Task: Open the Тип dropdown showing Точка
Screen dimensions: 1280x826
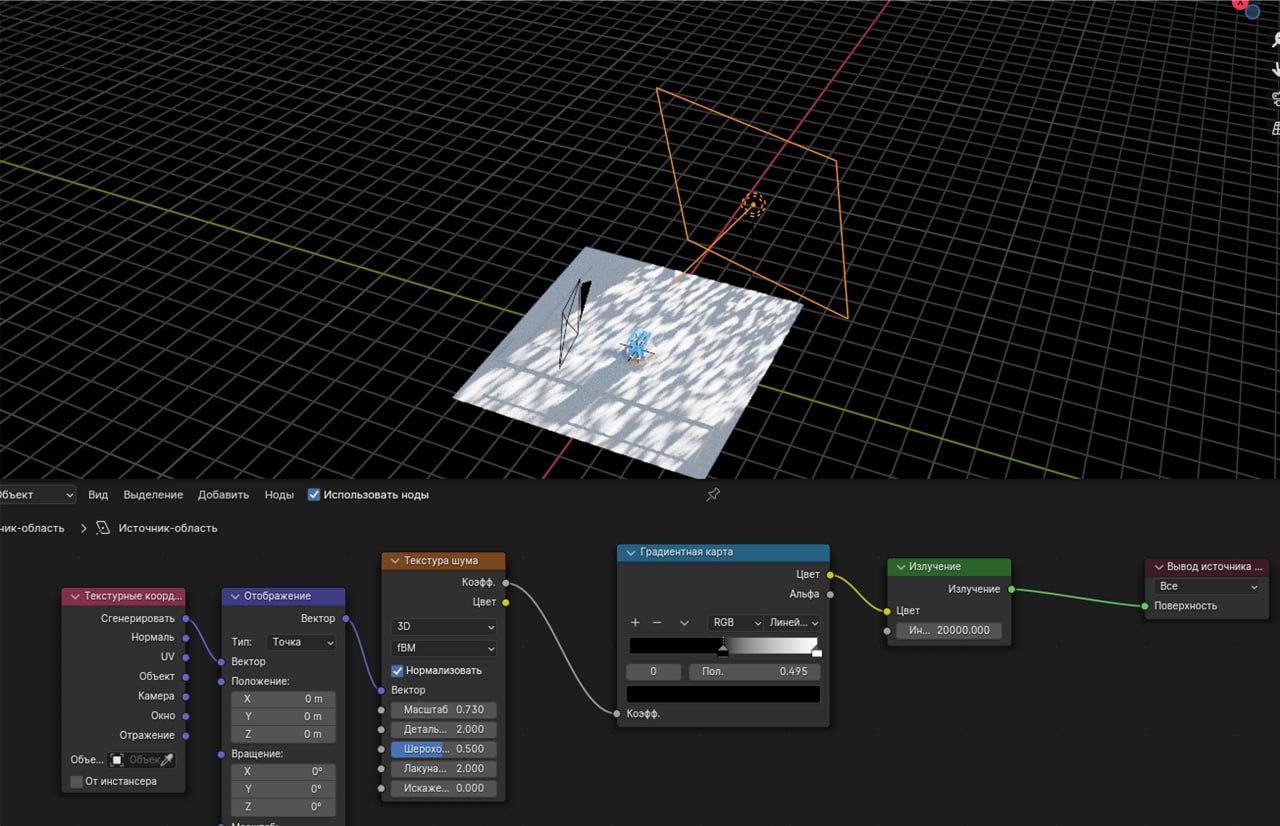Action: [302, 642]
